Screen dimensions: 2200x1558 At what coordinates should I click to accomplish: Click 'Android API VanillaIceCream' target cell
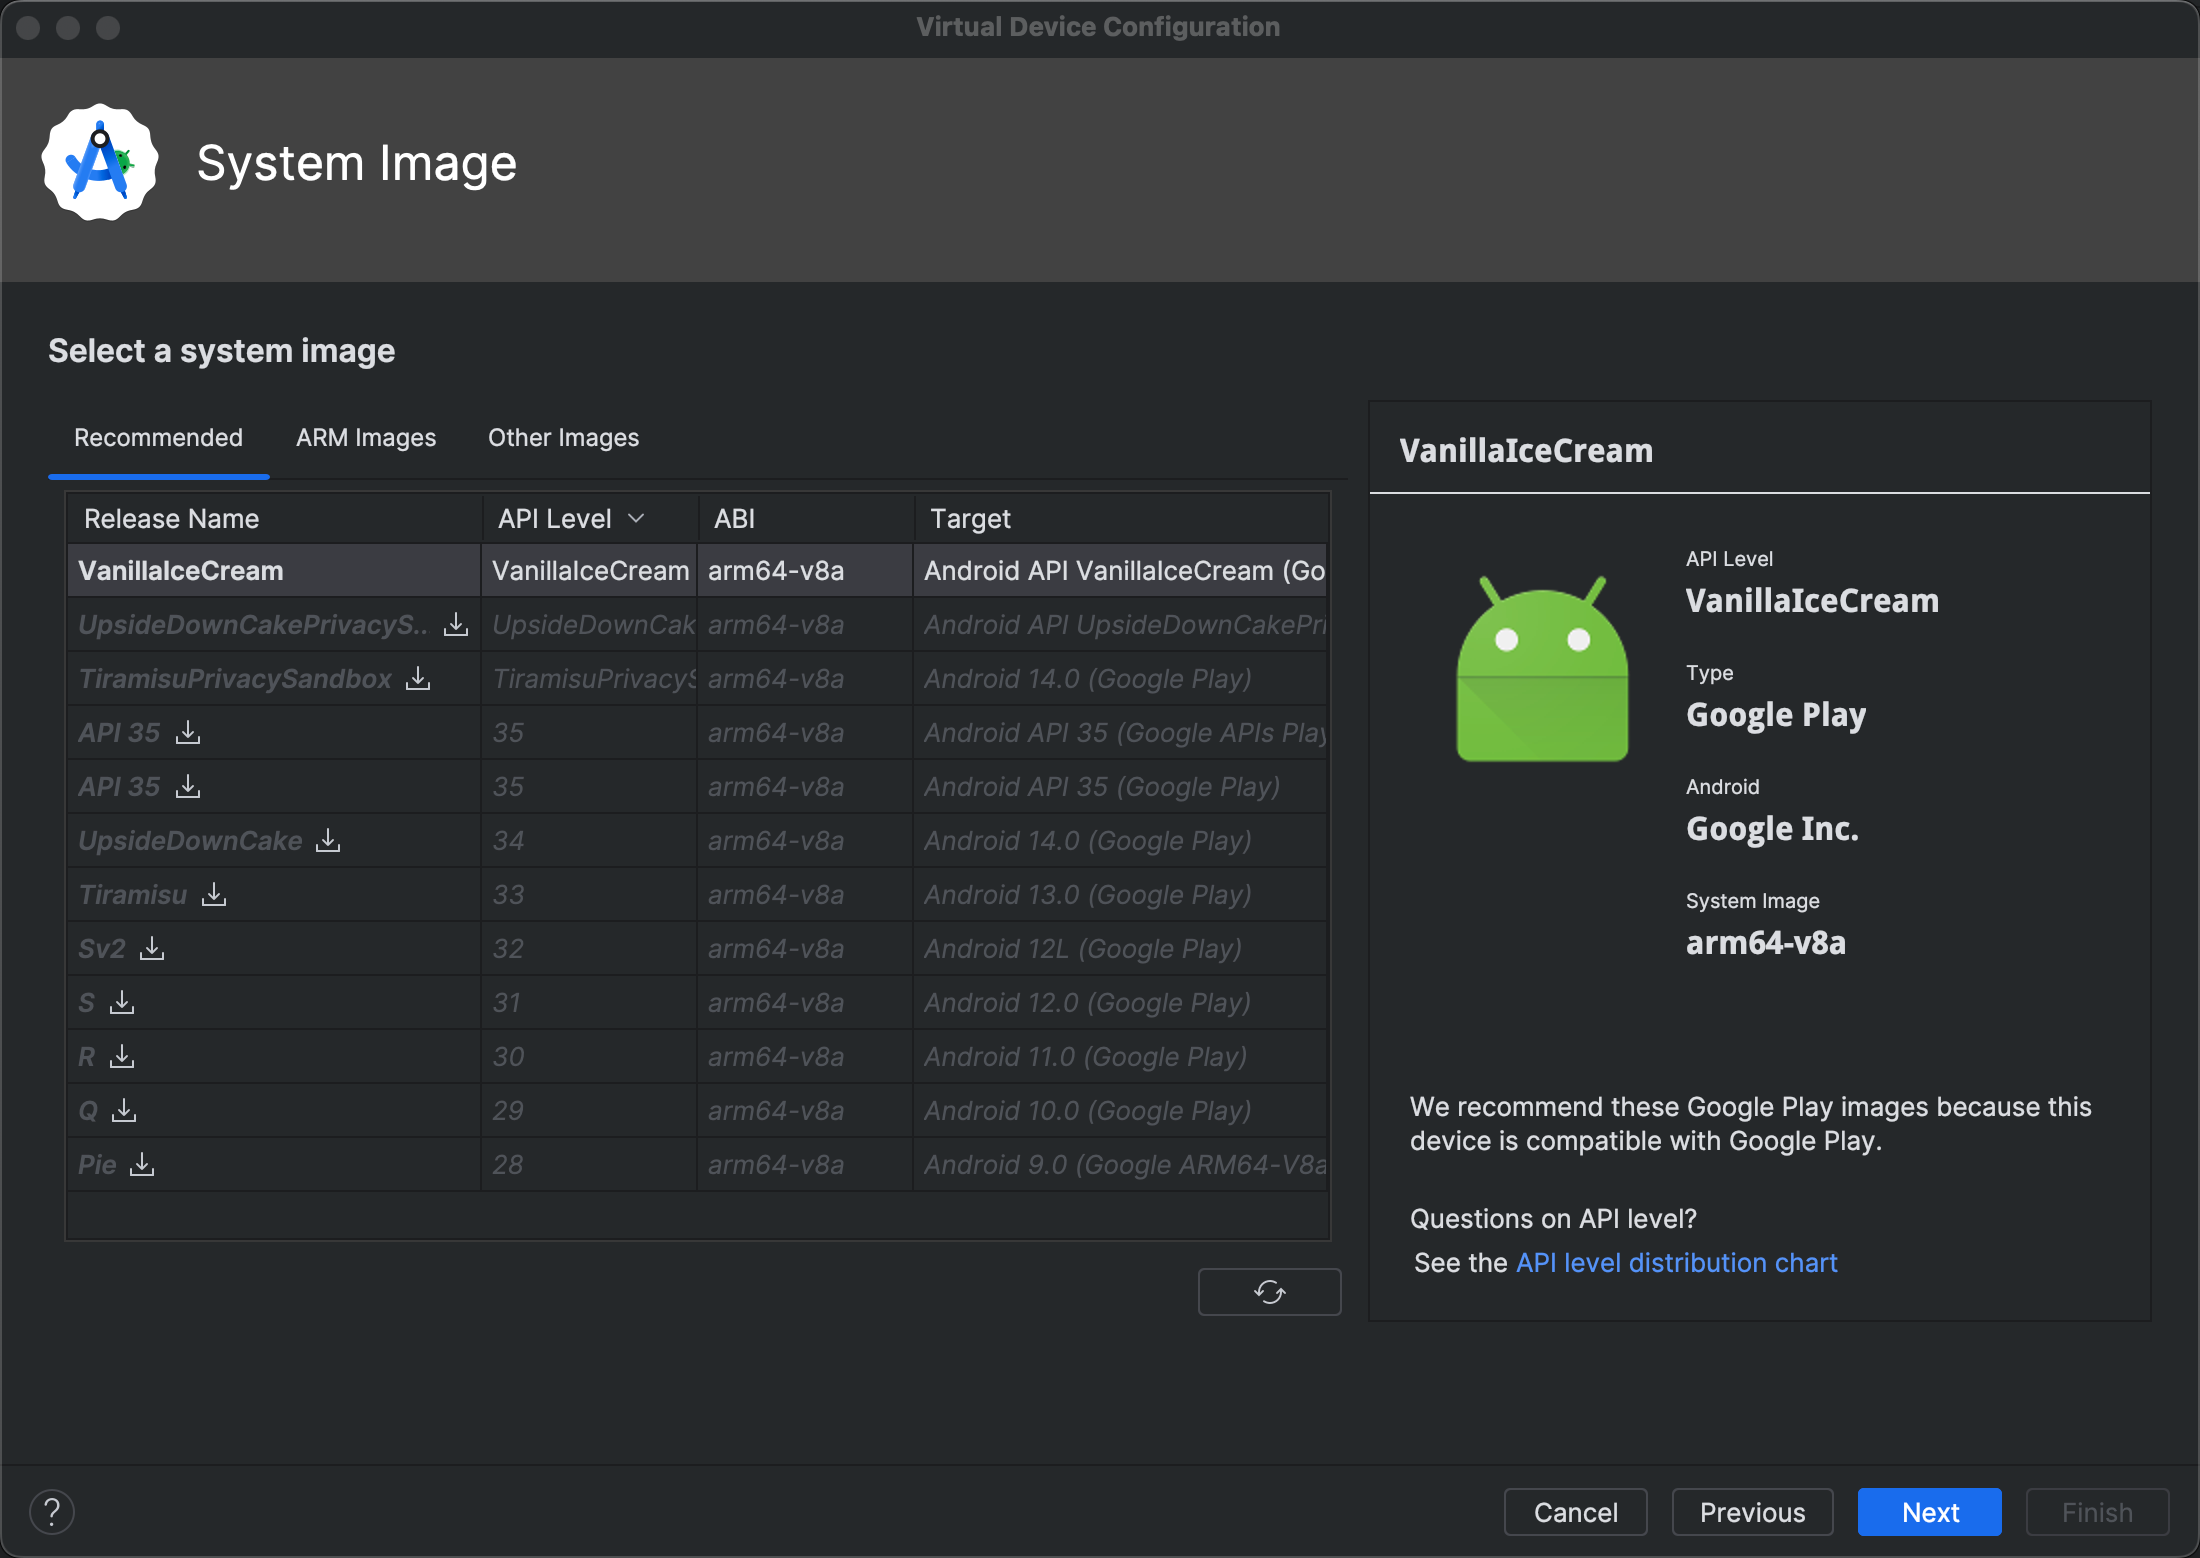click(x=1120, y=570)
